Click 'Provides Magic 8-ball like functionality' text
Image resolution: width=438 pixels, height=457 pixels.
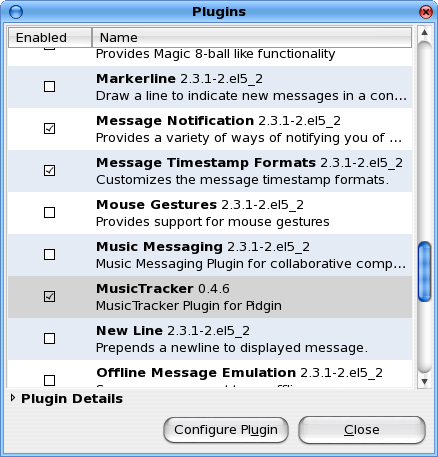pyautogui.click(x=215, y=54)
